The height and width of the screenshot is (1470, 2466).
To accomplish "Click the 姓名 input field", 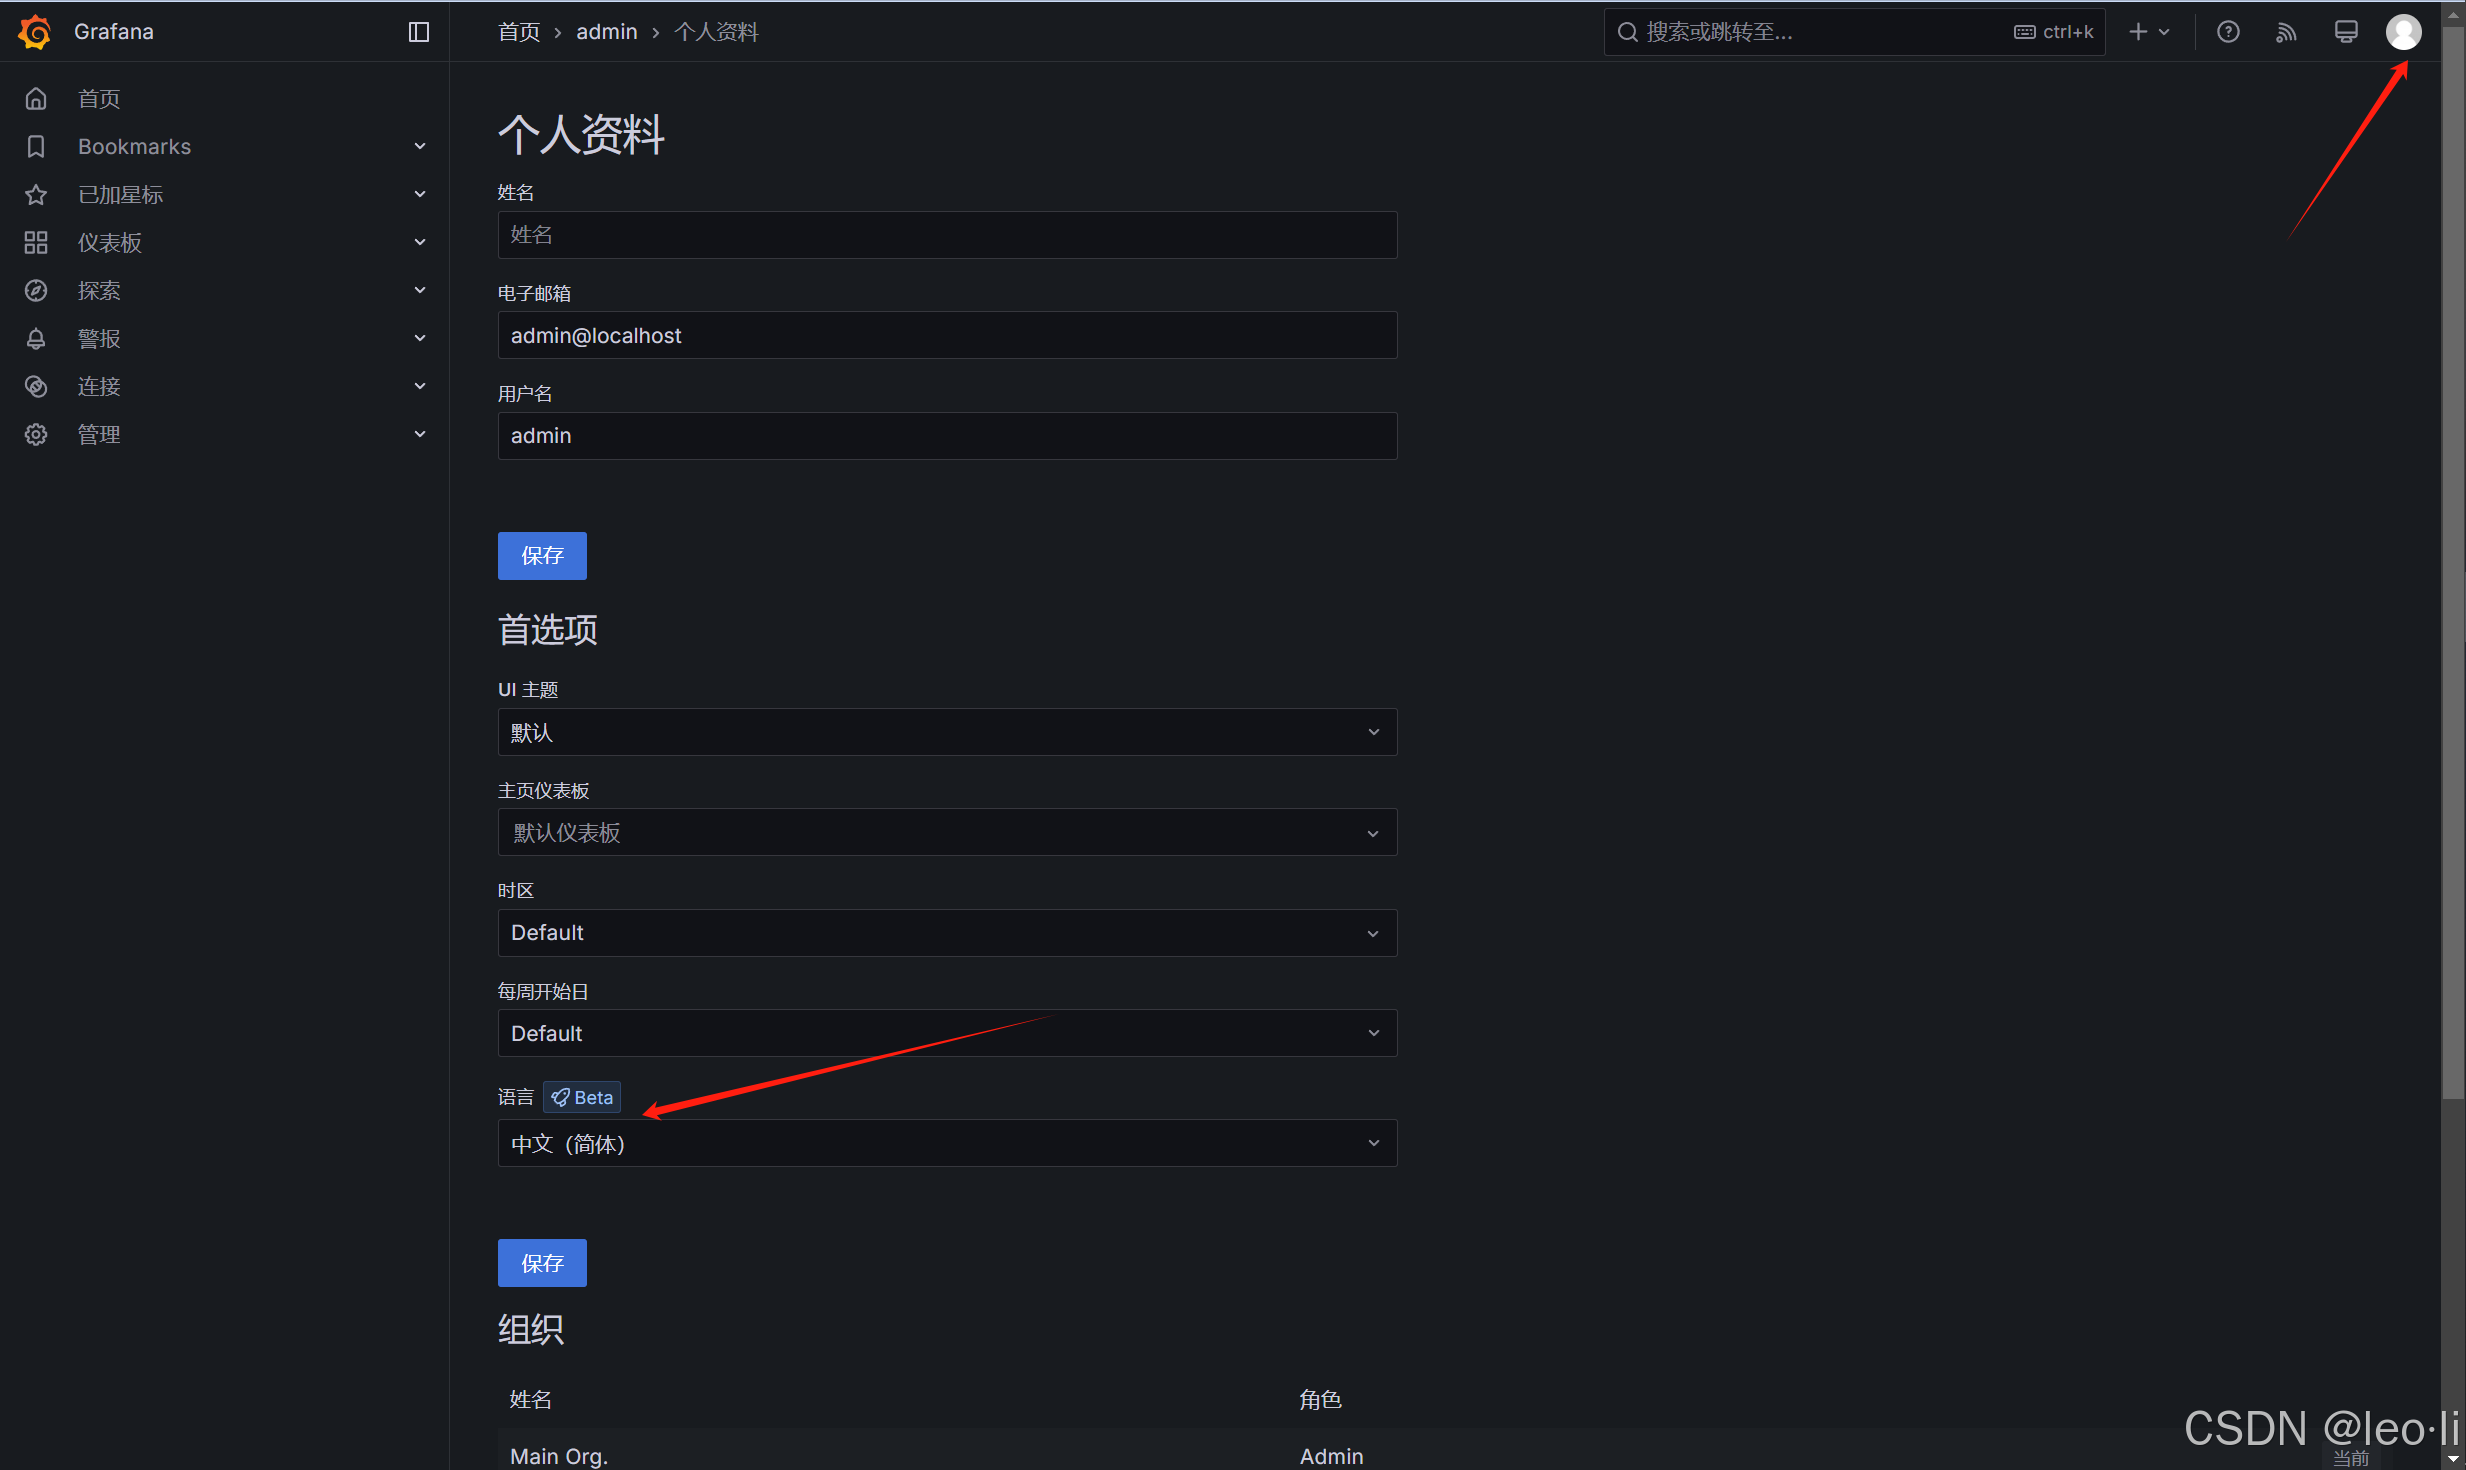I will tap(946, 235).
